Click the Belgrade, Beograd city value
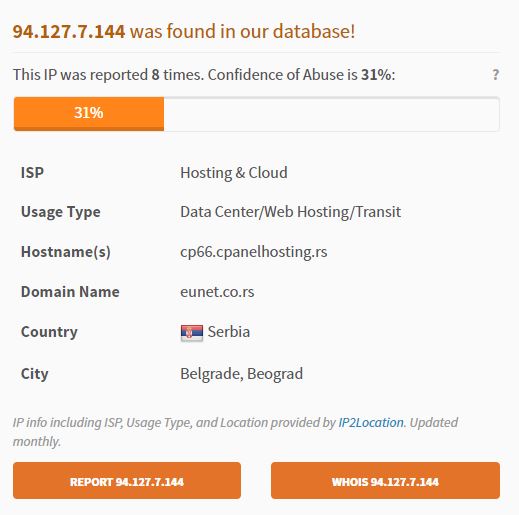This screenshot has height=515, width=519. tap(242, 374)
